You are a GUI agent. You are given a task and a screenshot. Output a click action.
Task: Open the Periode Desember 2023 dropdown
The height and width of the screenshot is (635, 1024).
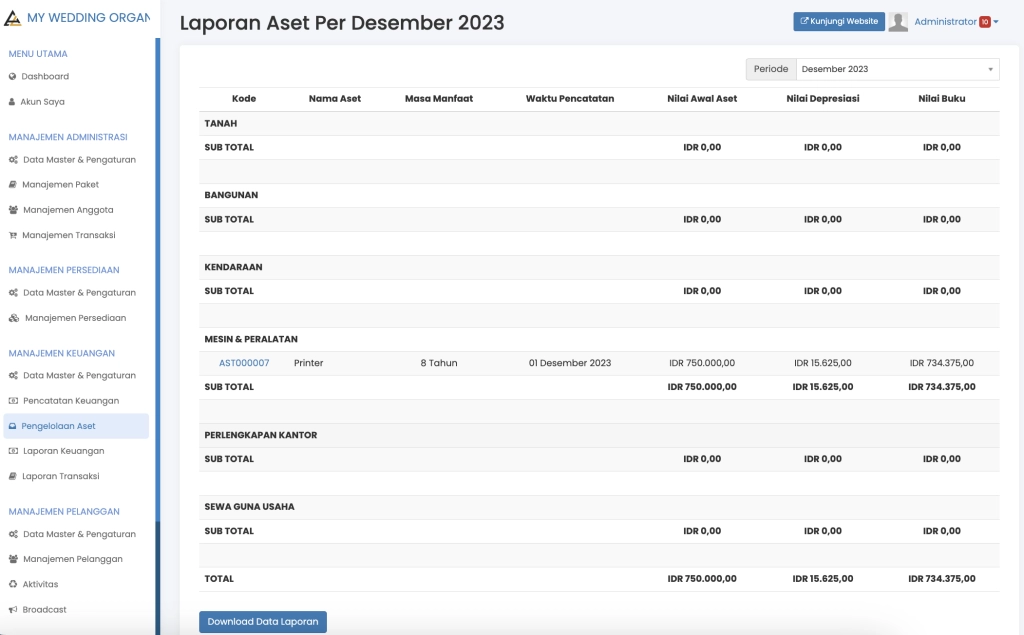point(897,69)
